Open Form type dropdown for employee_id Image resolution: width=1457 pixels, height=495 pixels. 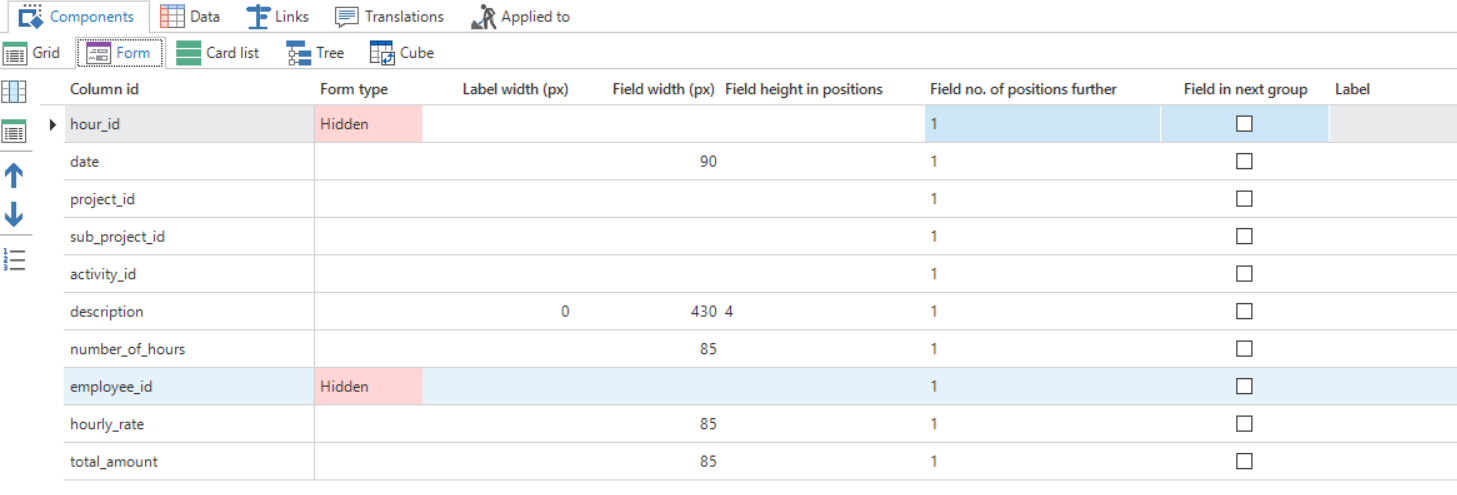[x=368, y=386]
